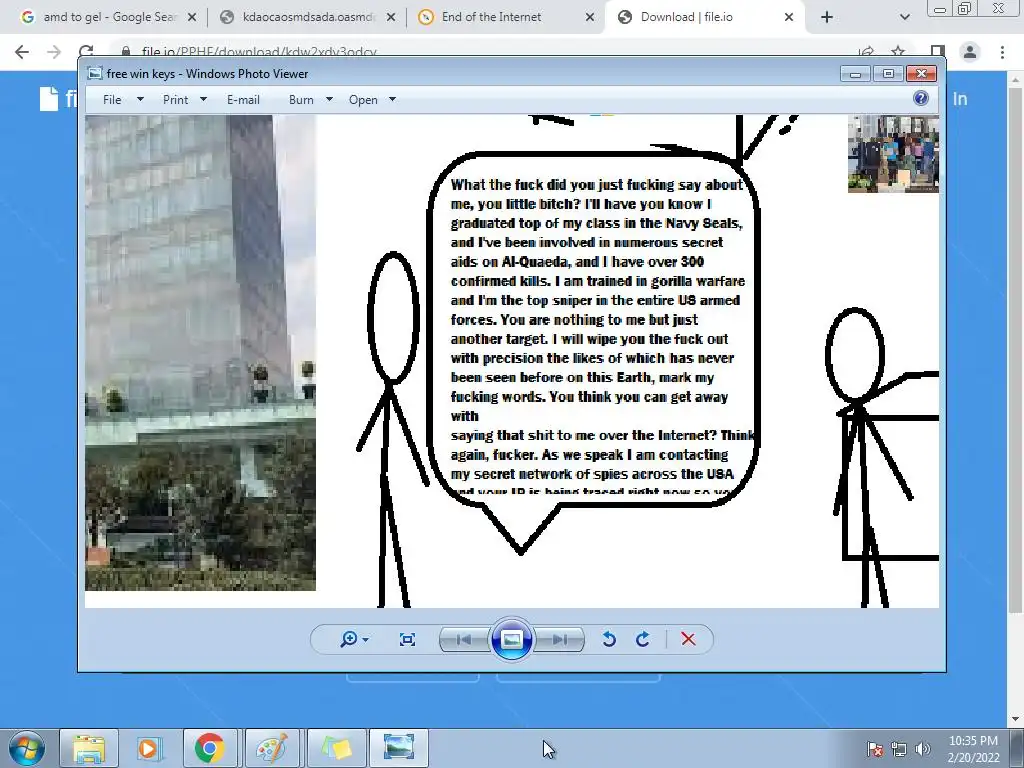The width and height of the screenshot is (1024, 768).
Task: Open the Open menu in Photo Viewer
Action: [363, 100]
